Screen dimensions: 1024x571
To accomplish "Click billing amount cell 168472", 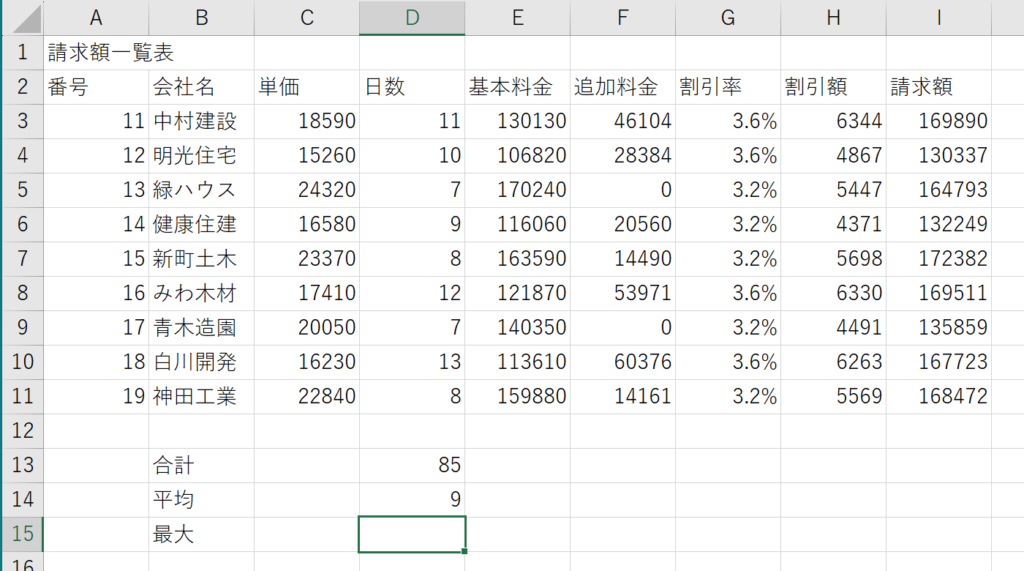I will (x=938, y=397).
